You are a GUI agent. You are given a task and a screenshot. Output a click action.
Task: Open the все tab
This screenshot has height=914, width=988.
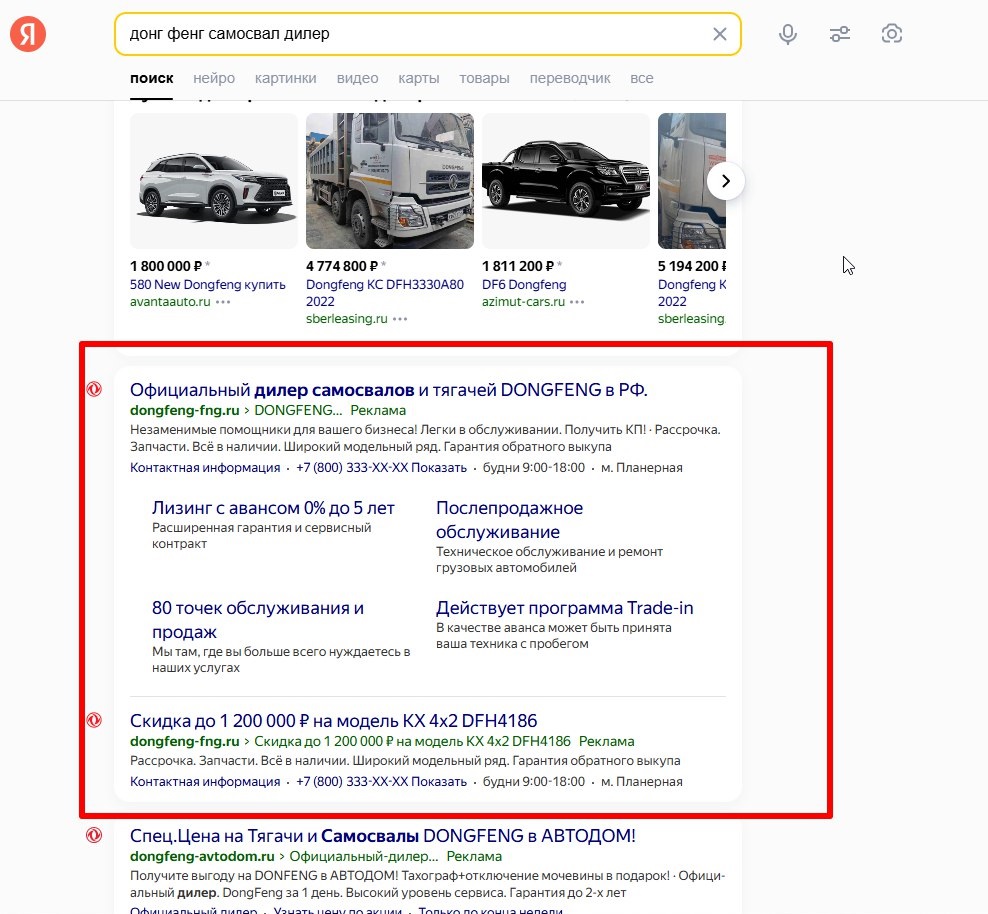pyautogui.click(x=641, y=78)
